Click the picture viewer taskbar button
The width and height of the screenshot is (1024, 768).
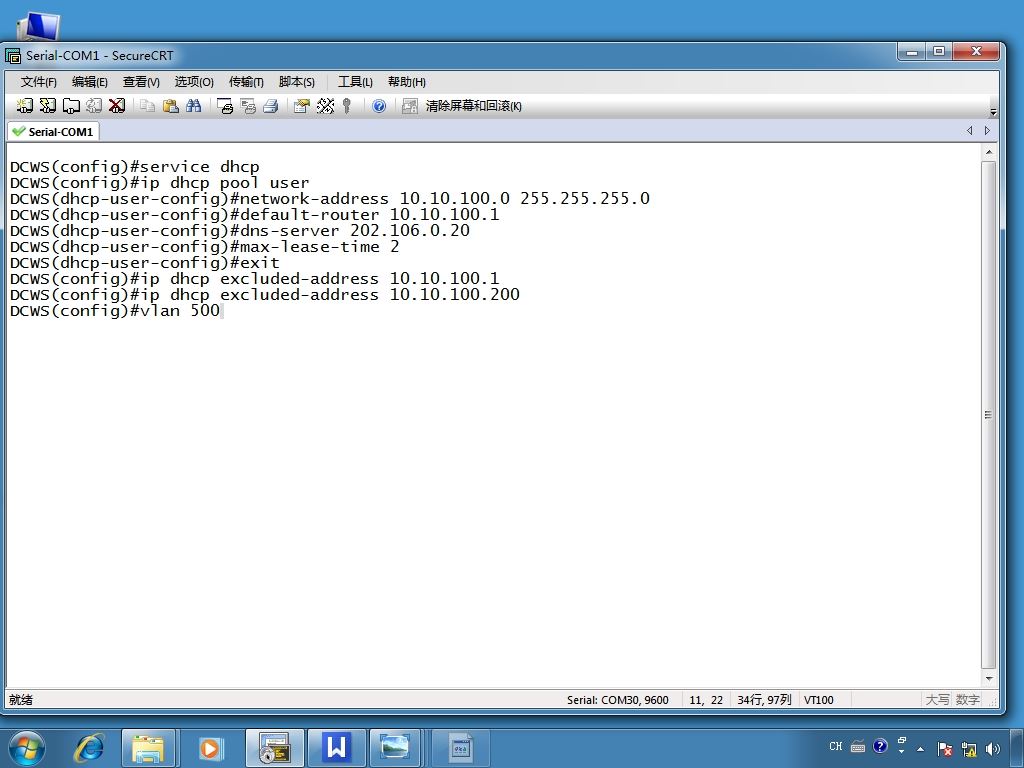[395, 748]
